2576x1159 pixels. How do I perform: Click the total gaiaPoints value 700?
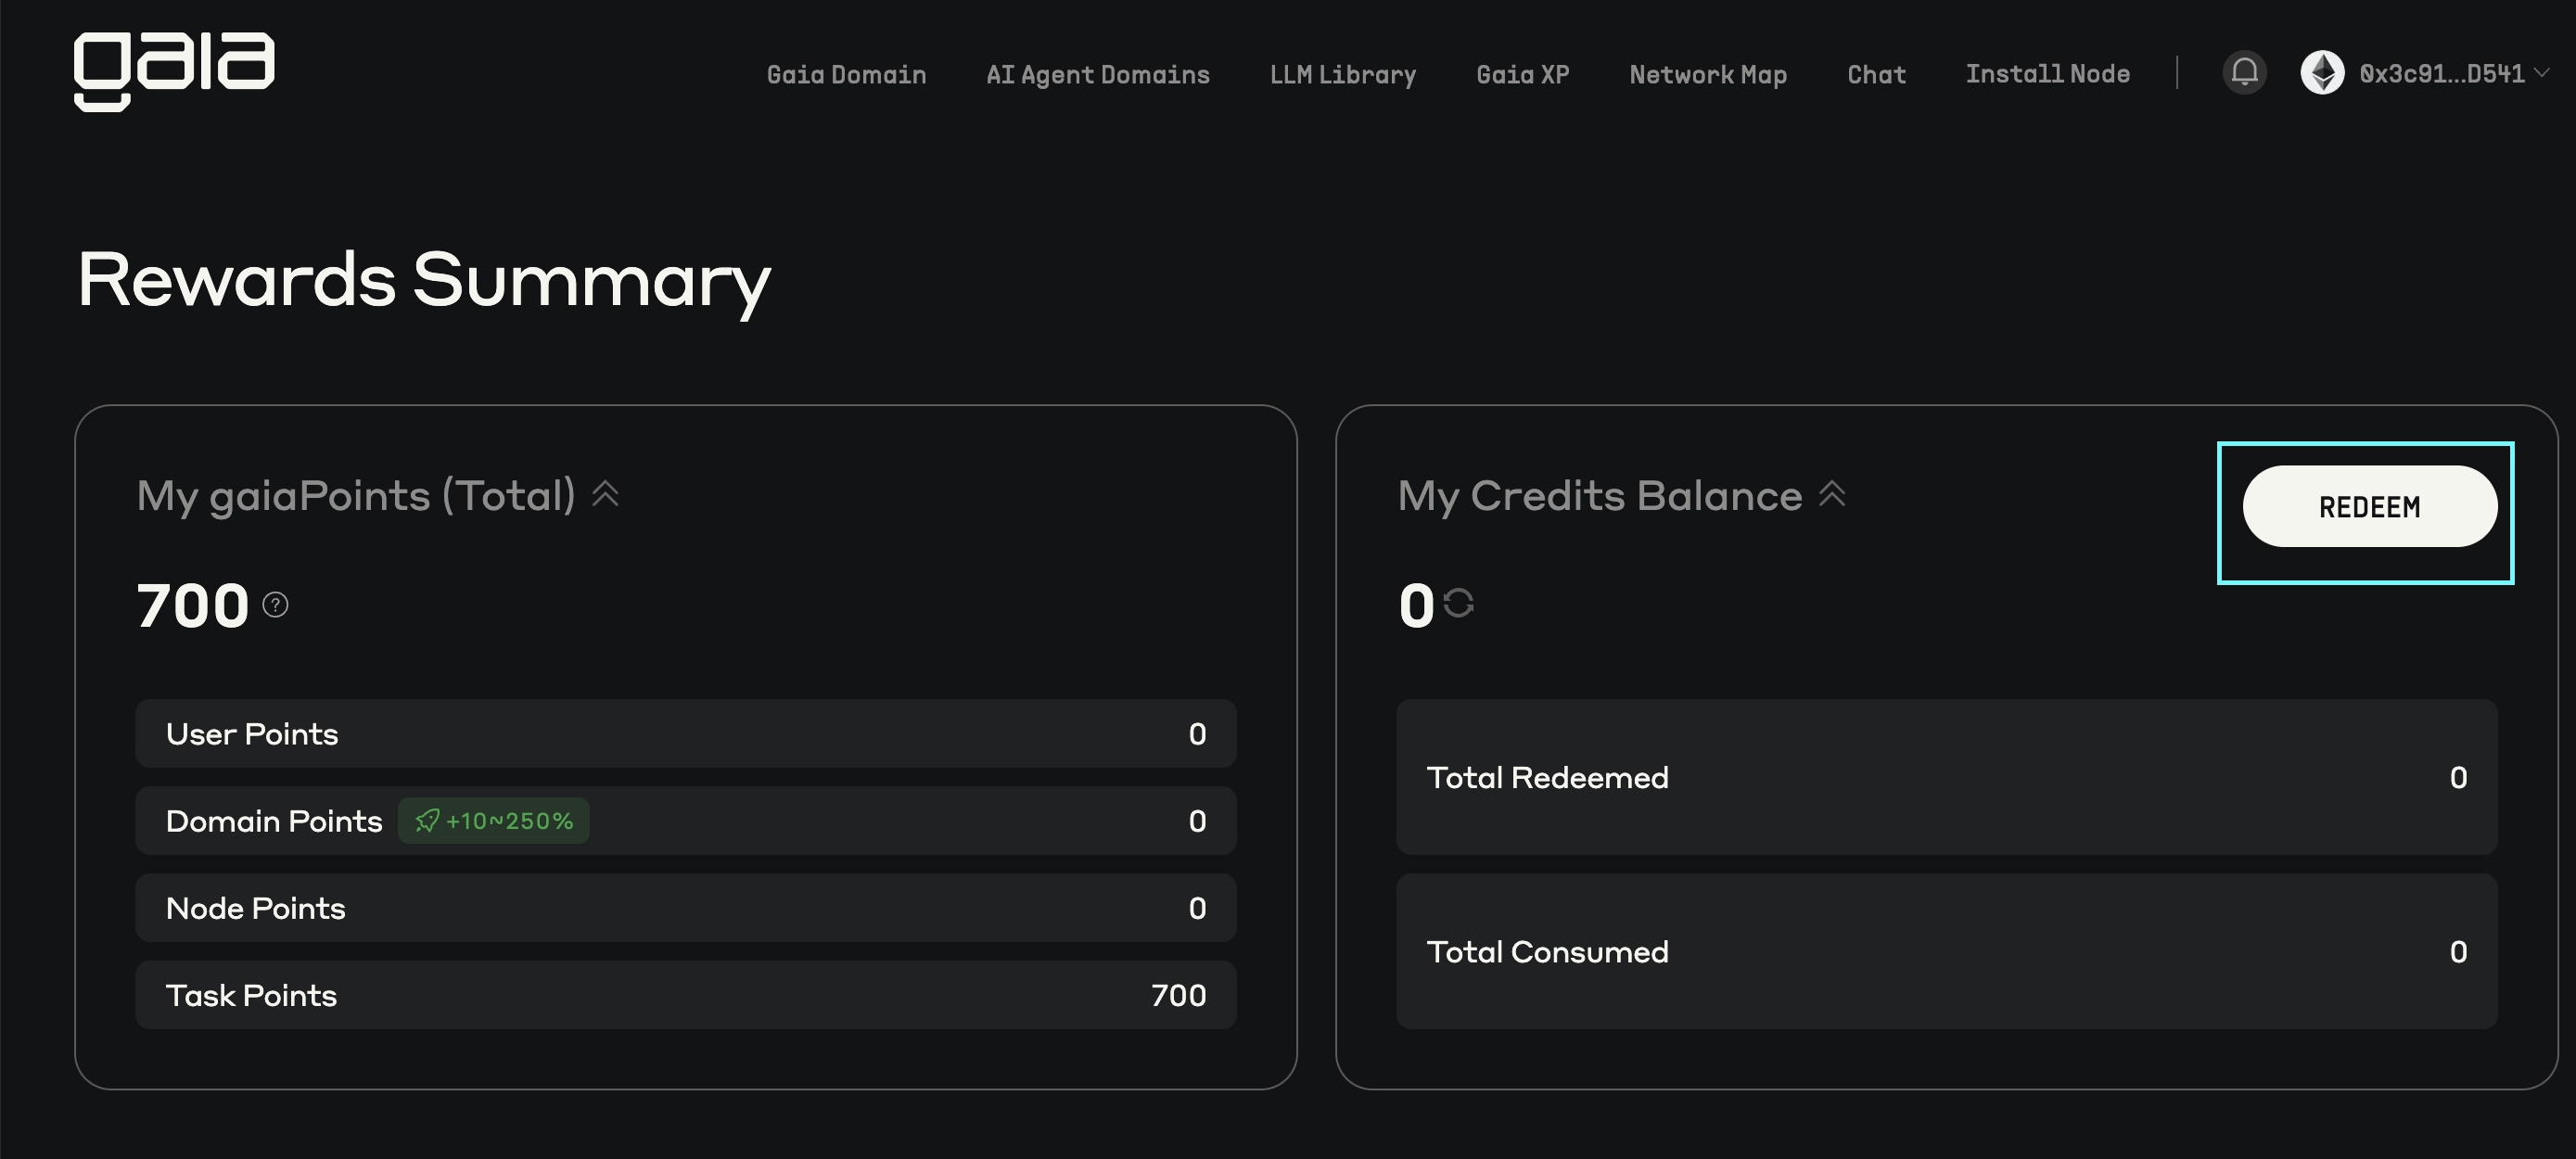pyautogui.click(x=192, y=606)
